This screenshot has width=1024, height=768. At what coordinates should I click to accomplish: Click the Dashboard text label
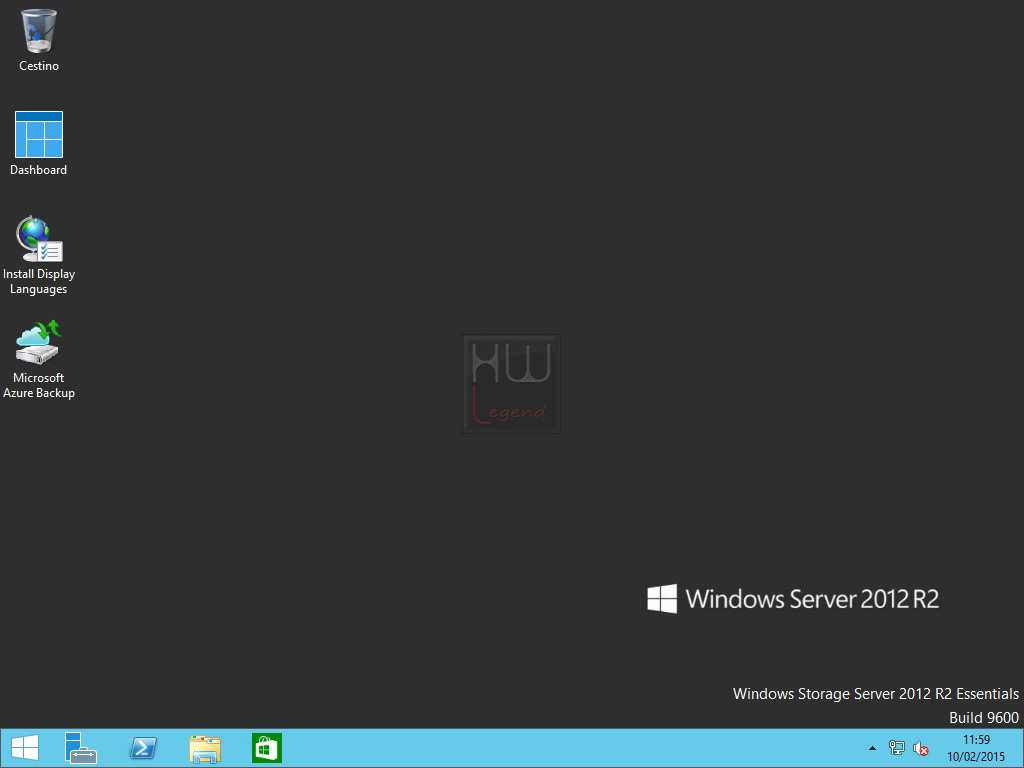click(39, 170)
